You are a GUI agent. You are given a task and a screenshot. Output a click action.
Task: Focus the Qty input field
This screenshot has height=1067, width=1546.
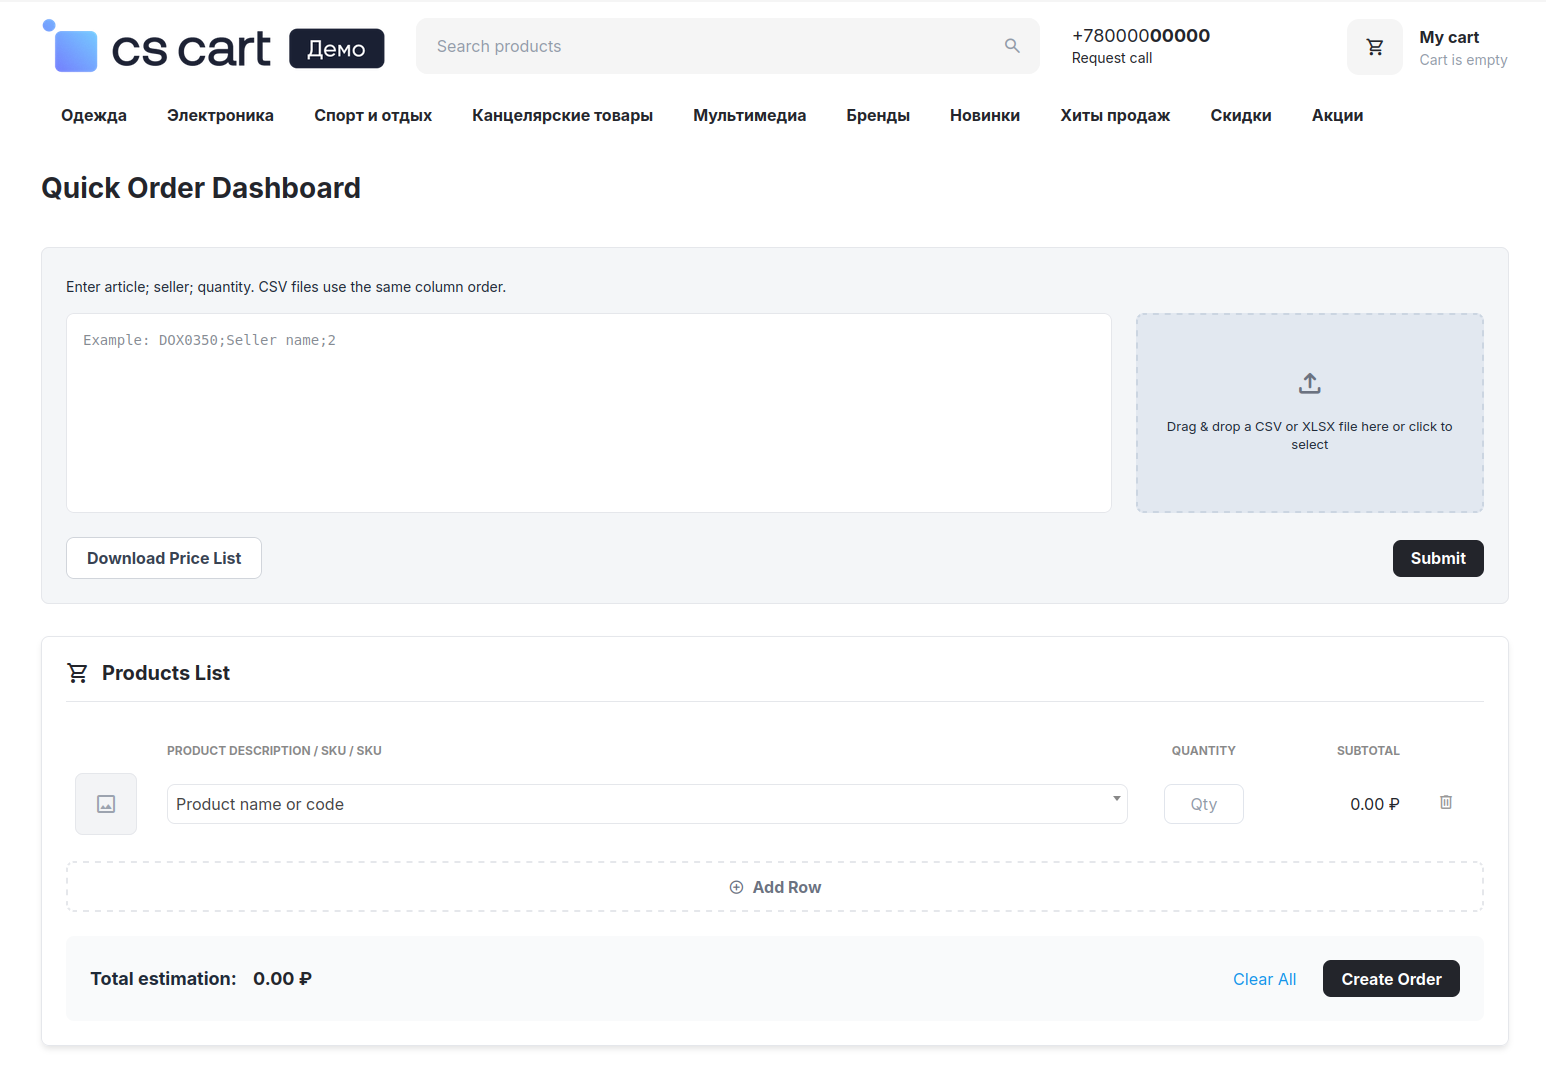point(1204,804)
